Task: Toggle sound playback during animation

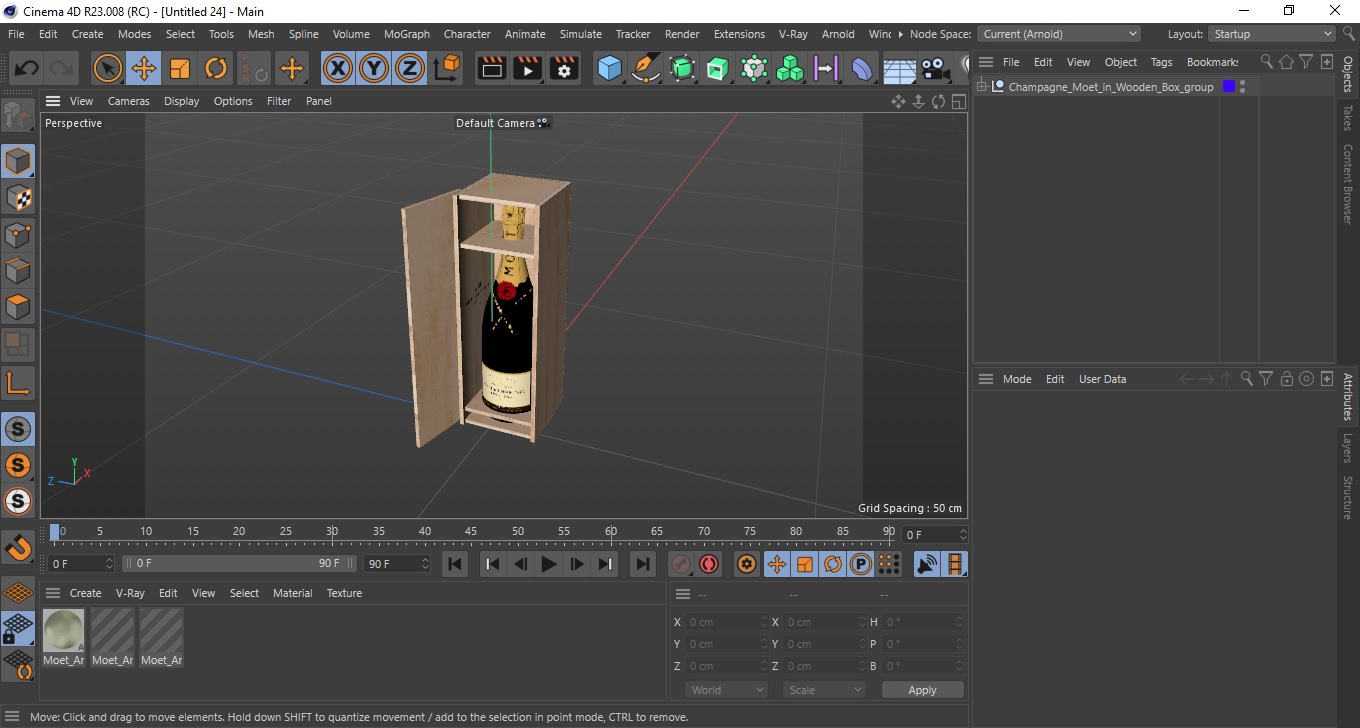Action: tap(927, 564)
